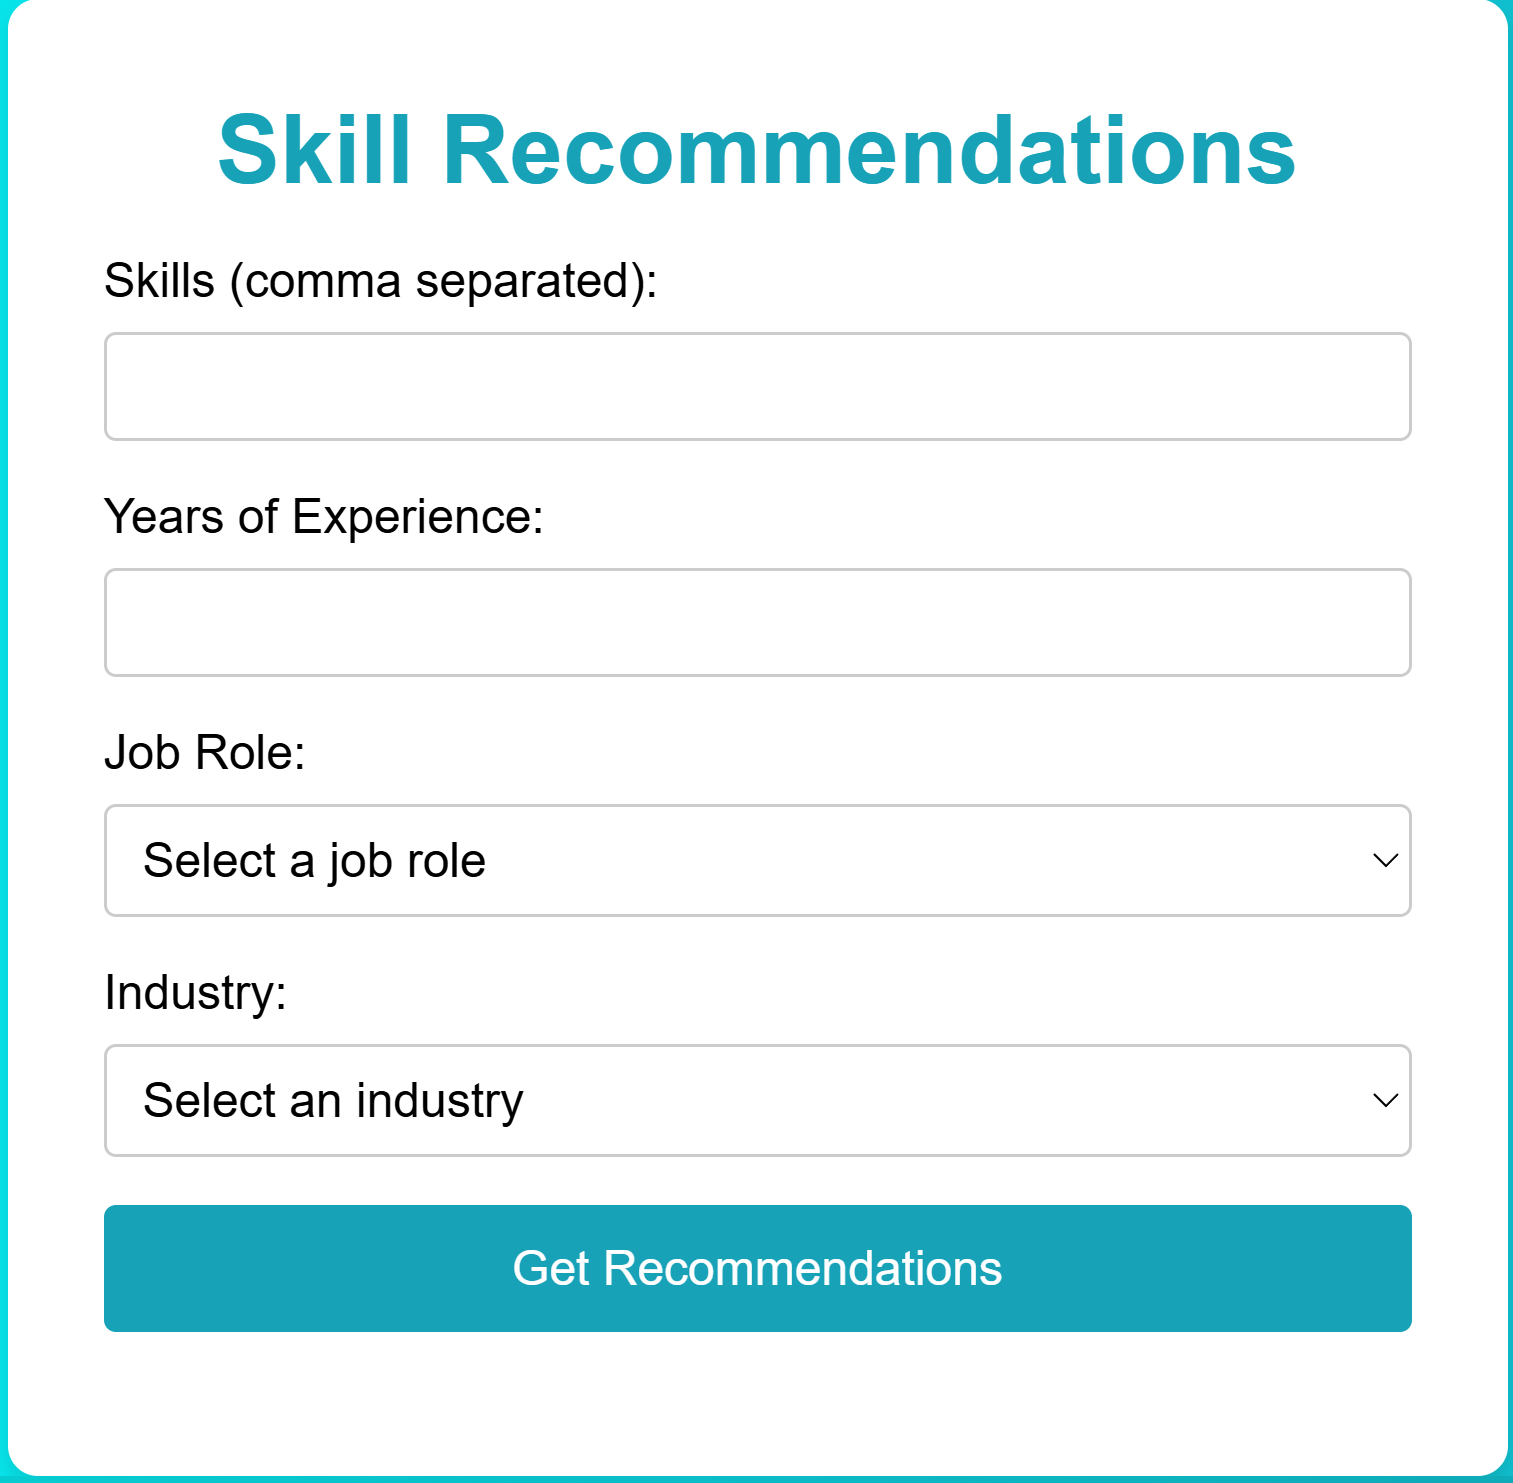
Task: Click the "Skills (comma separated):" label
Action: [380, 280]
